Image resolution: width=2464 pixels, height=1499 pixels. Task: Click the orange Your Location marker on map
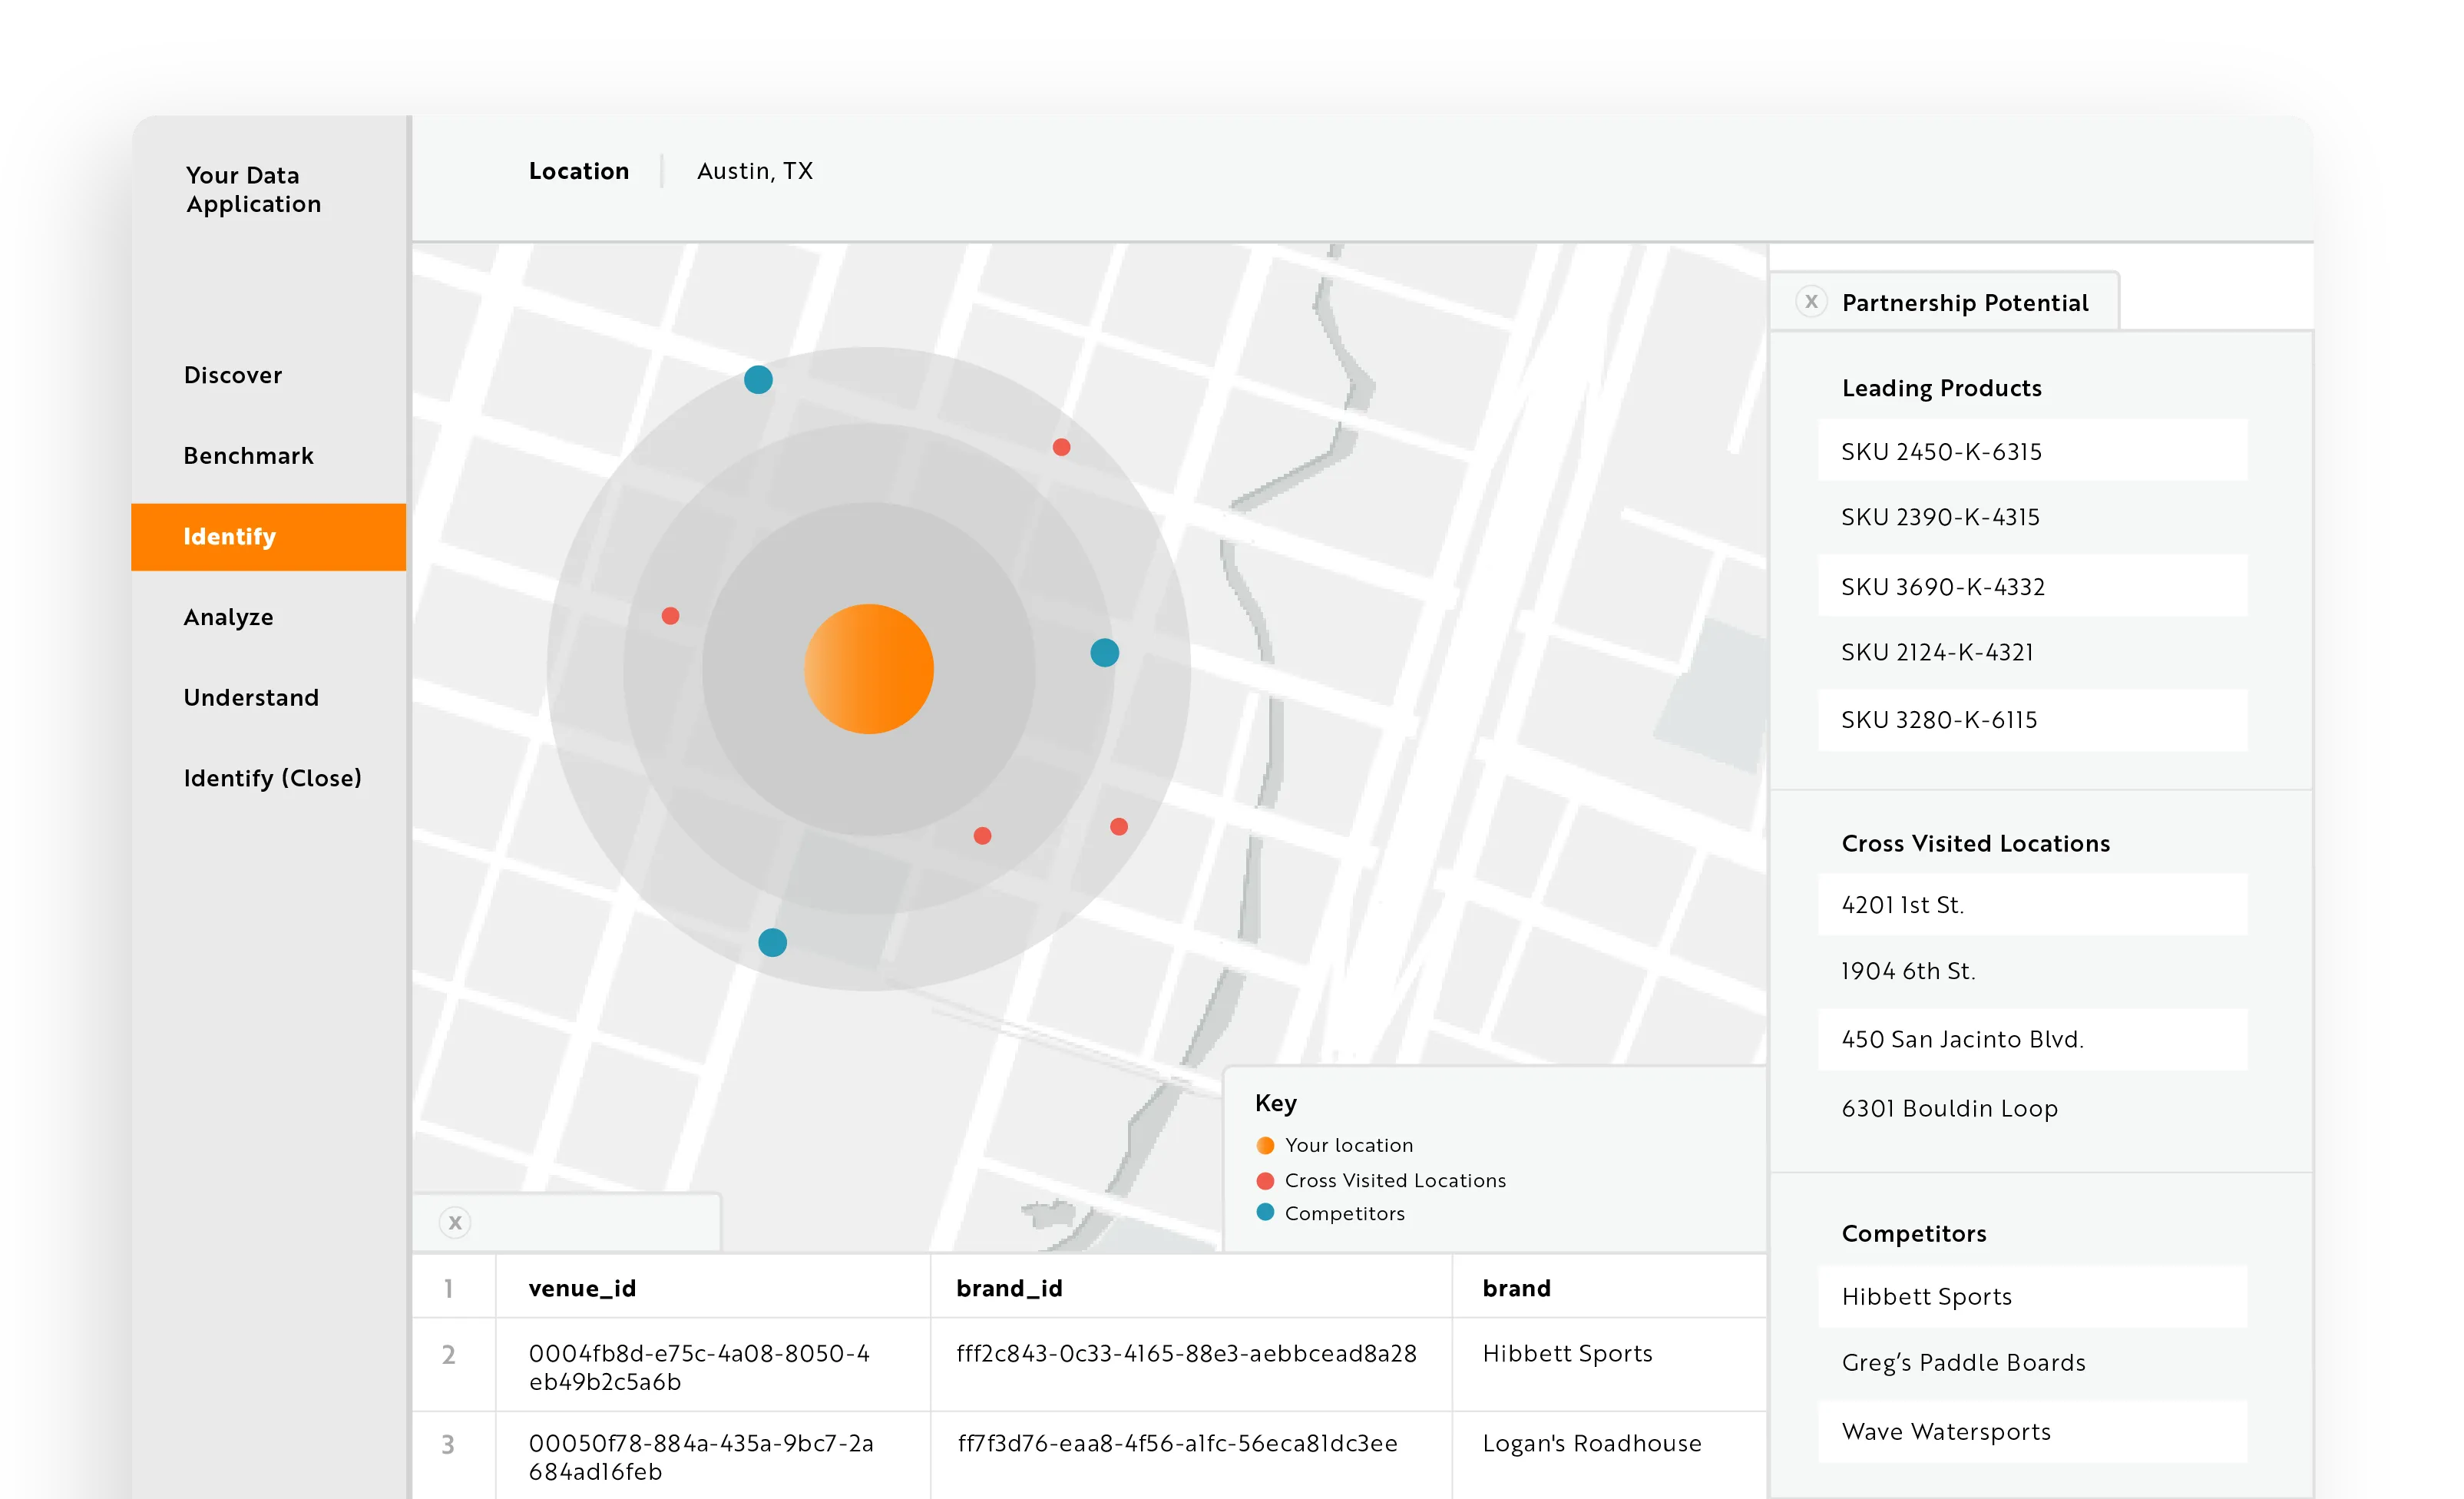(869, 668)
